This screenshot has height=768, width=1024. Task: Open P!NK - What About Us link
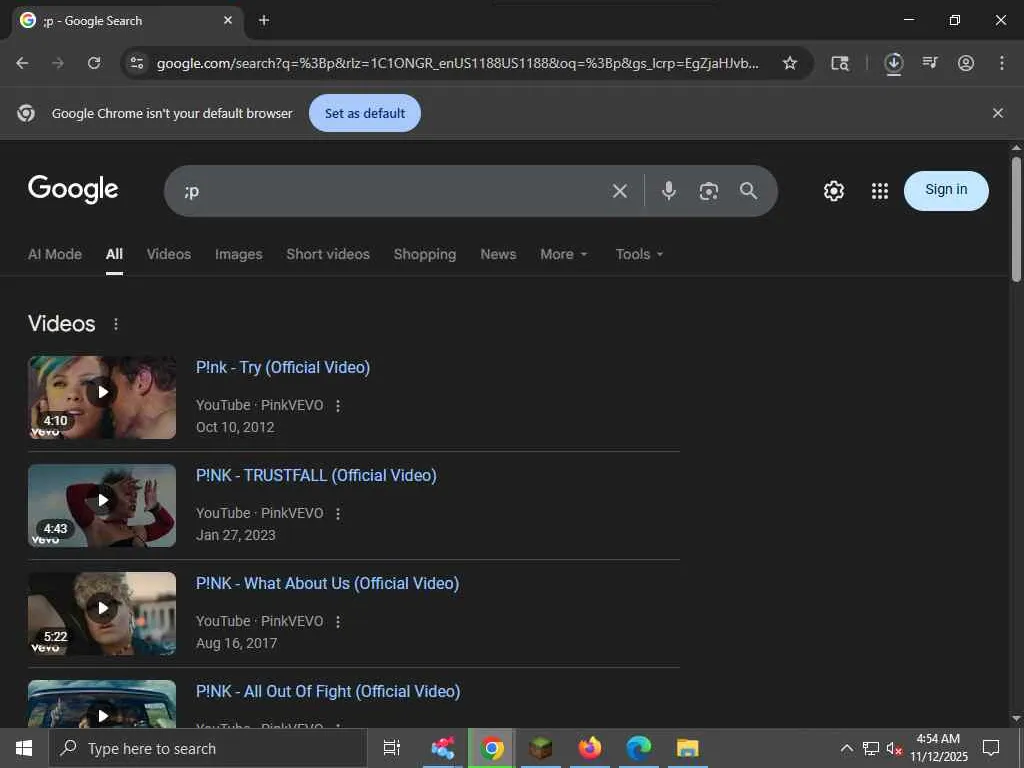(327, 583)
